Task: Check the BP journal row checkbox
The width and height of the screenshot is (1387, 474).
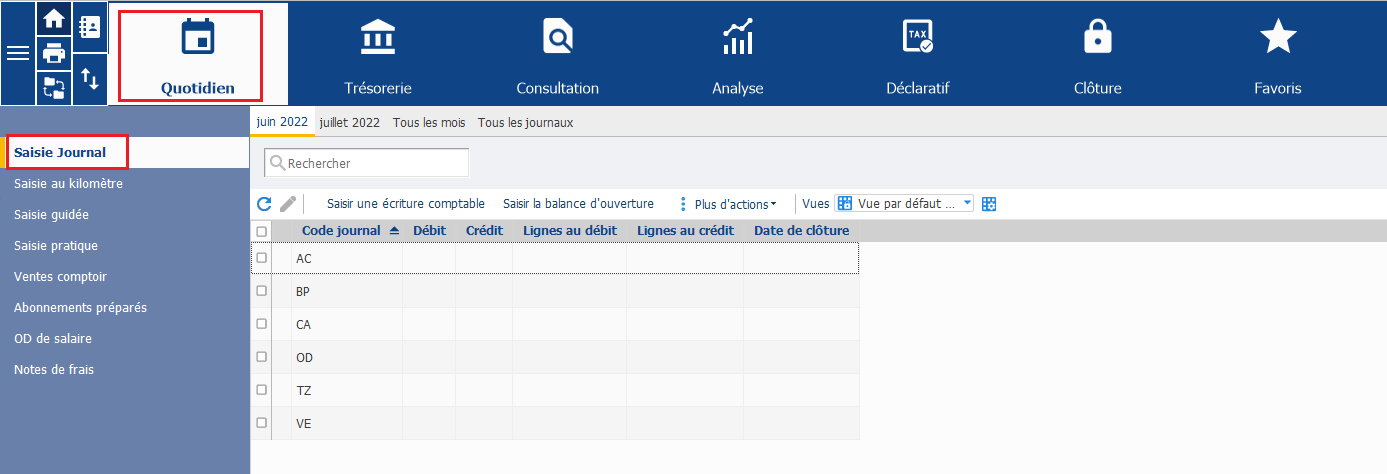Action: 262,291
